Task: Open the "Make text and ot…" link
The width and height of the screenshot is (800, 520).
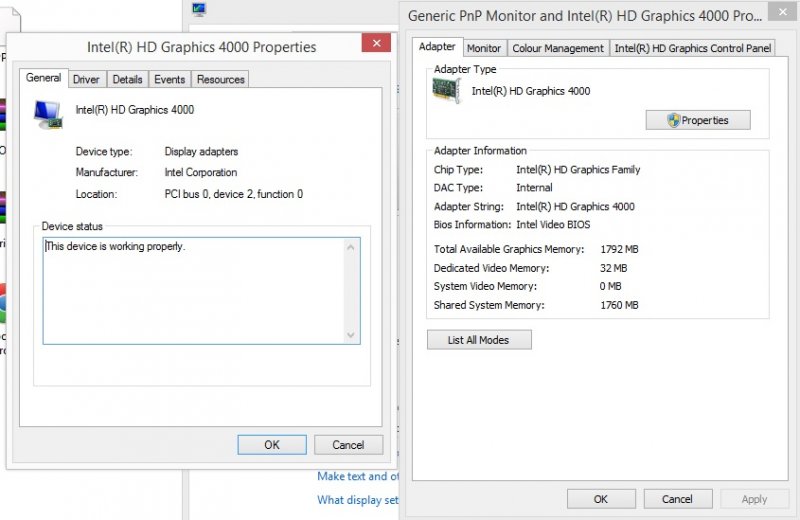Action: (357, 476)
